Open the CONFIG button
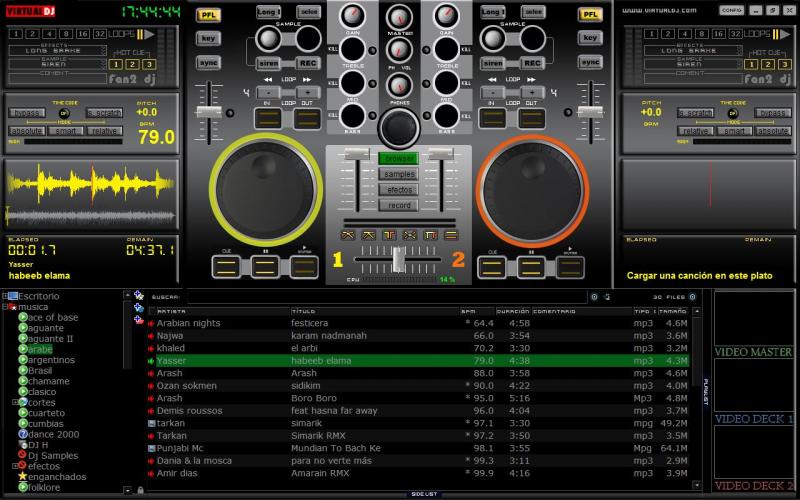Screen dimensions: 800x500 pyautogui.click(x=732, y=10)
